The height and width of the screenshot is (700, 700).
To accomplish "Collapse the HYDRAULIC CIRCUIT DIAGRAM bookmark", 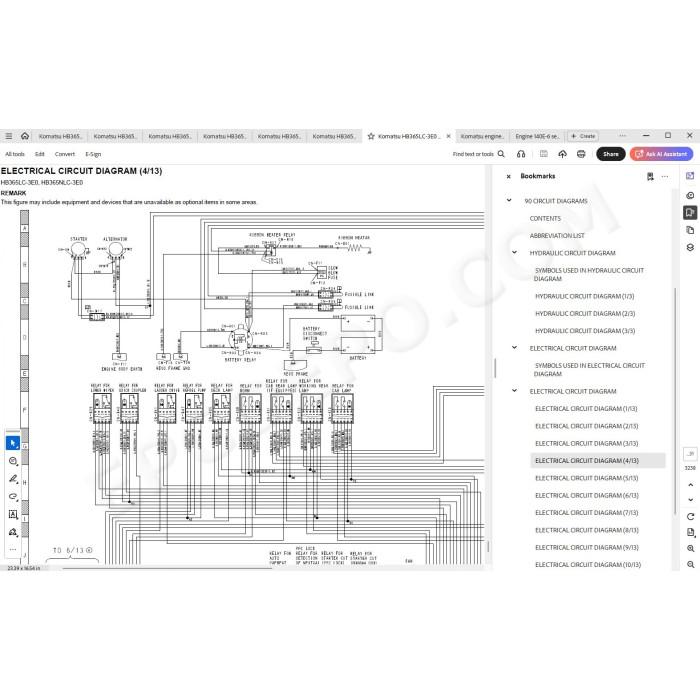I will click(x=514, y=252).
